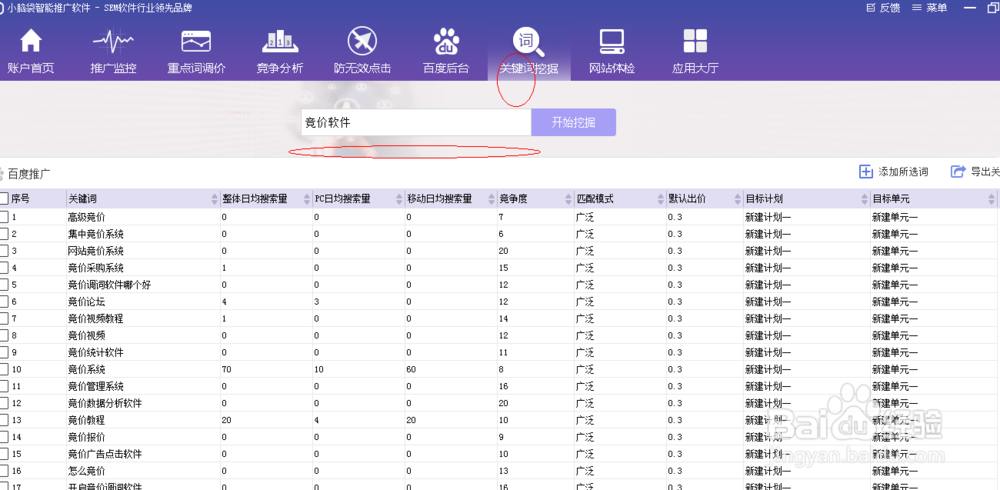Click the keyword search field 竞价软件

click(416, 122)
